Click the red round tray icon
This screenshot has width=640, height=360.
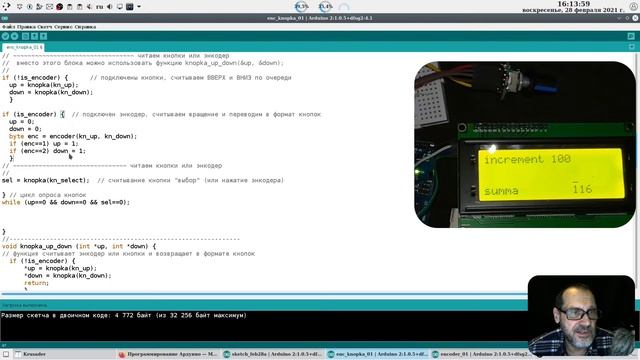tap(60, 7)
